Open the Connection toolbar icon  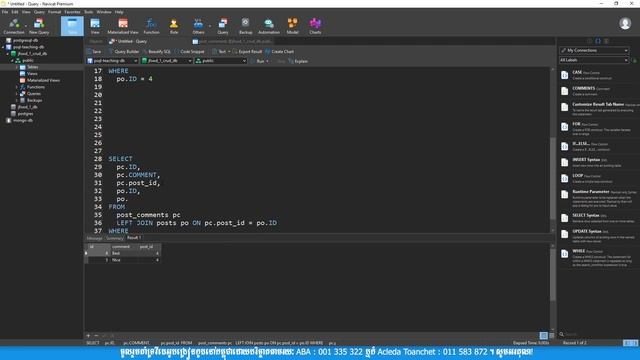13,26
